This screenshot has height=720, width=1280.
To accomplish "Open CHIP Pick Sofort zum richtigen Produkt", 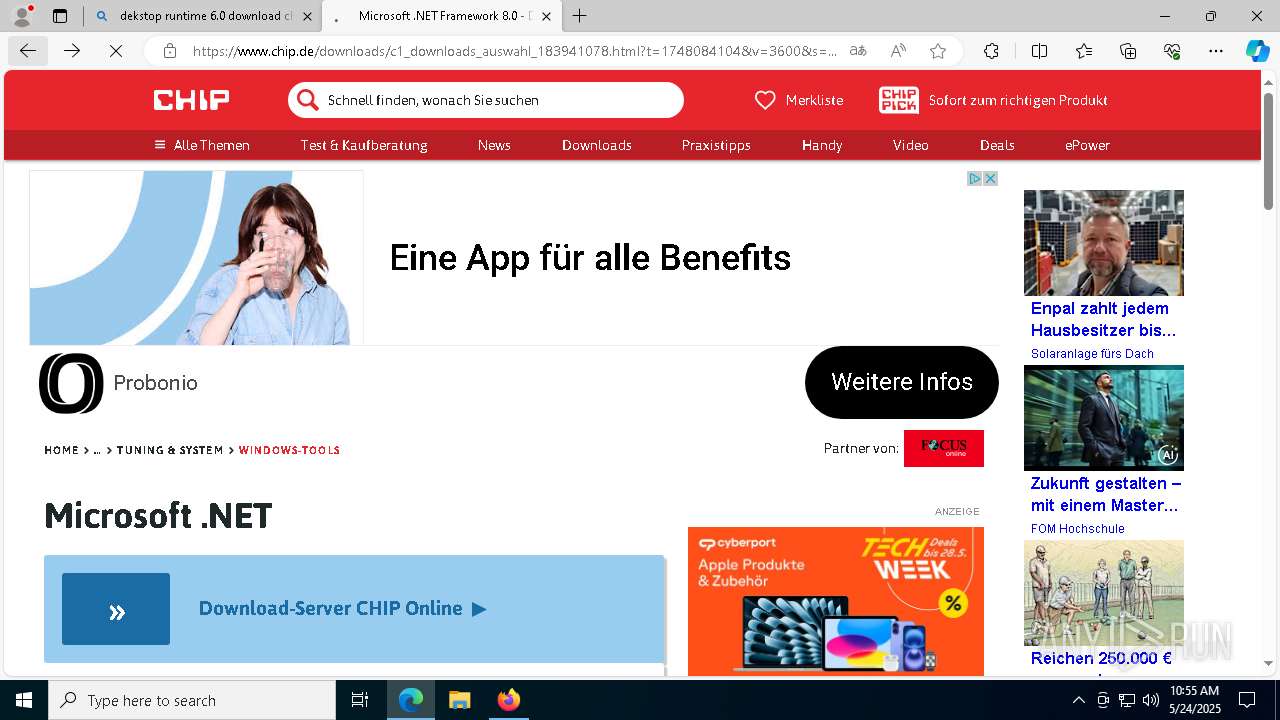I will (993, 100).
